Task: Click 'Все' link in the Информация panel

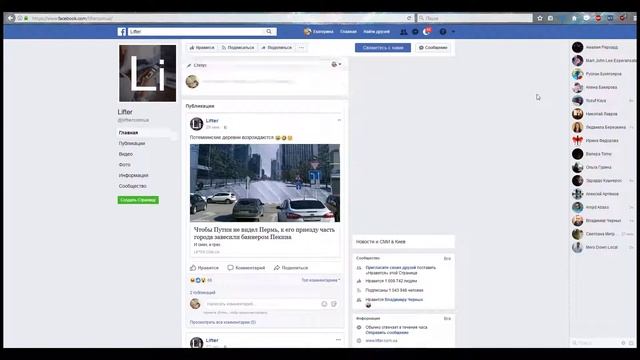Action: coord(447,318)
